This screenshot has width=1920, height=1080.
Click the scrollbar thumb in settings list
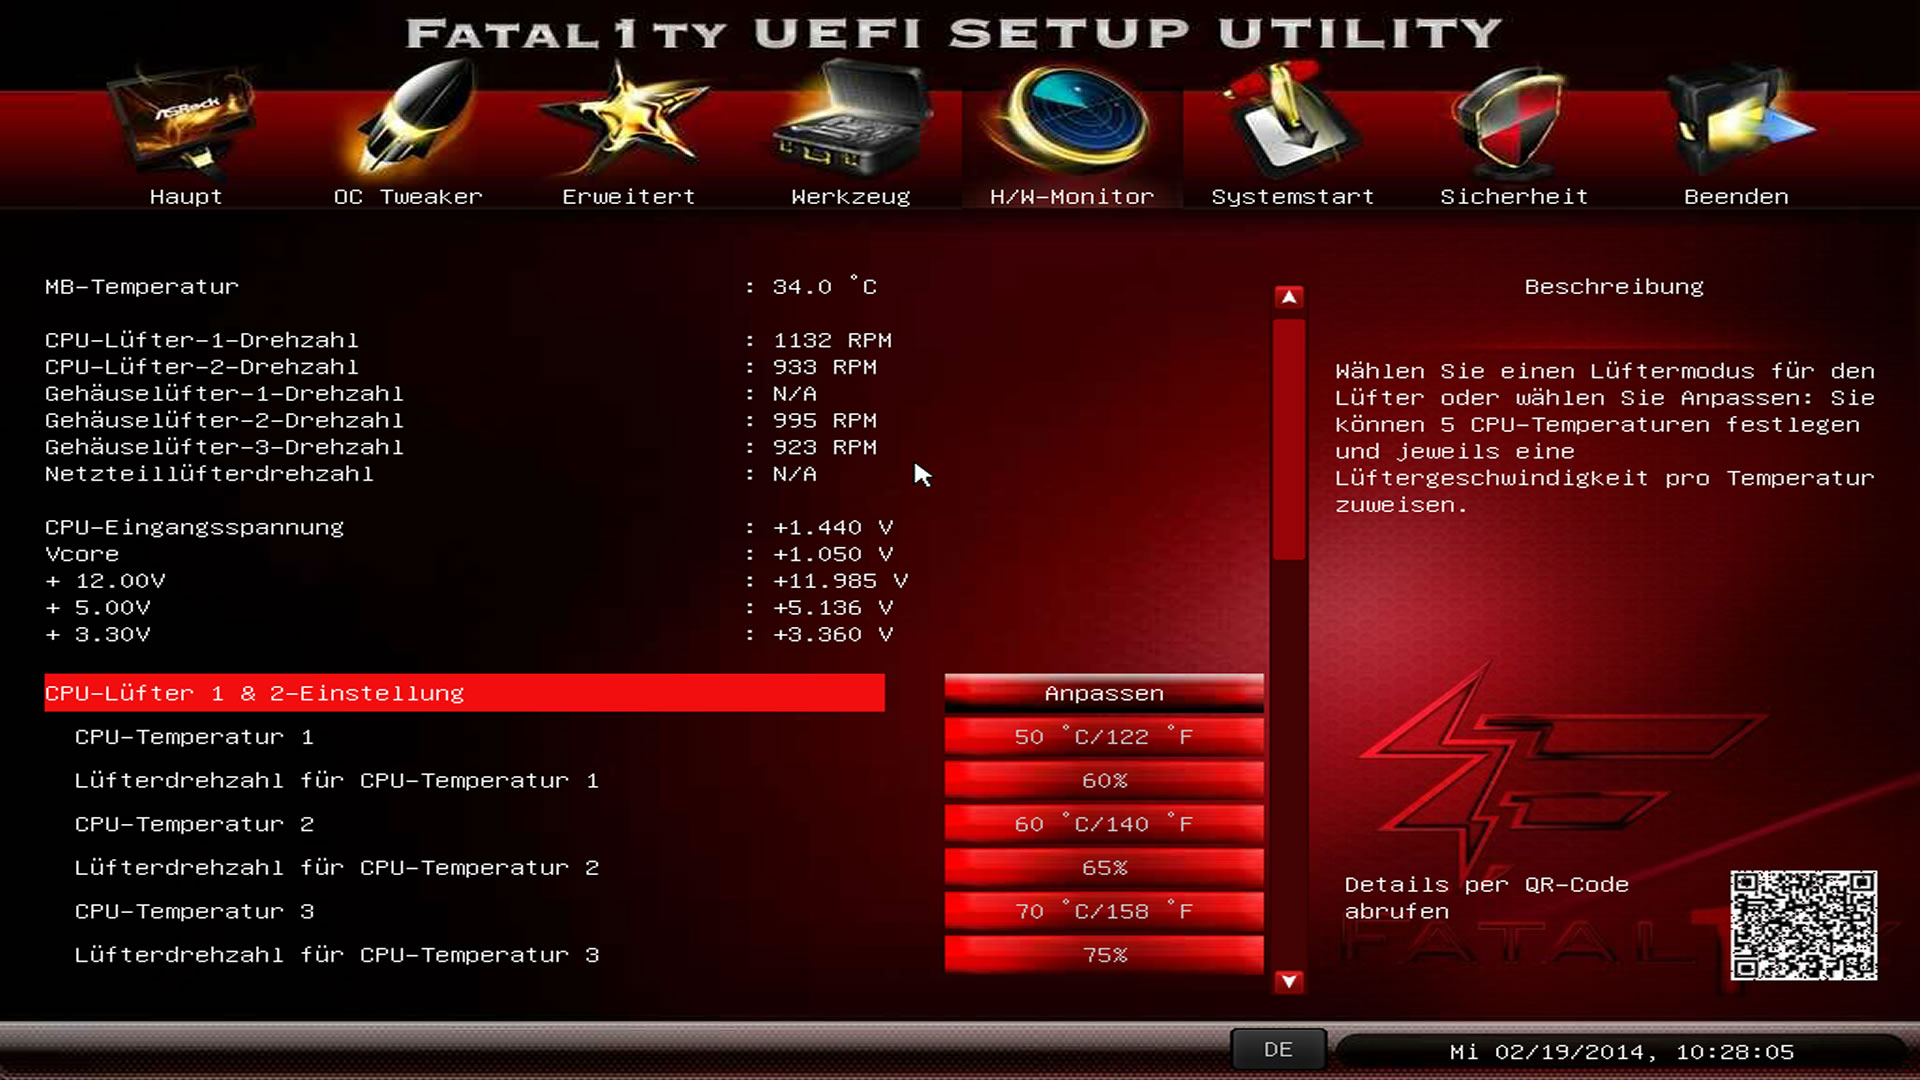click(1289, 440)
